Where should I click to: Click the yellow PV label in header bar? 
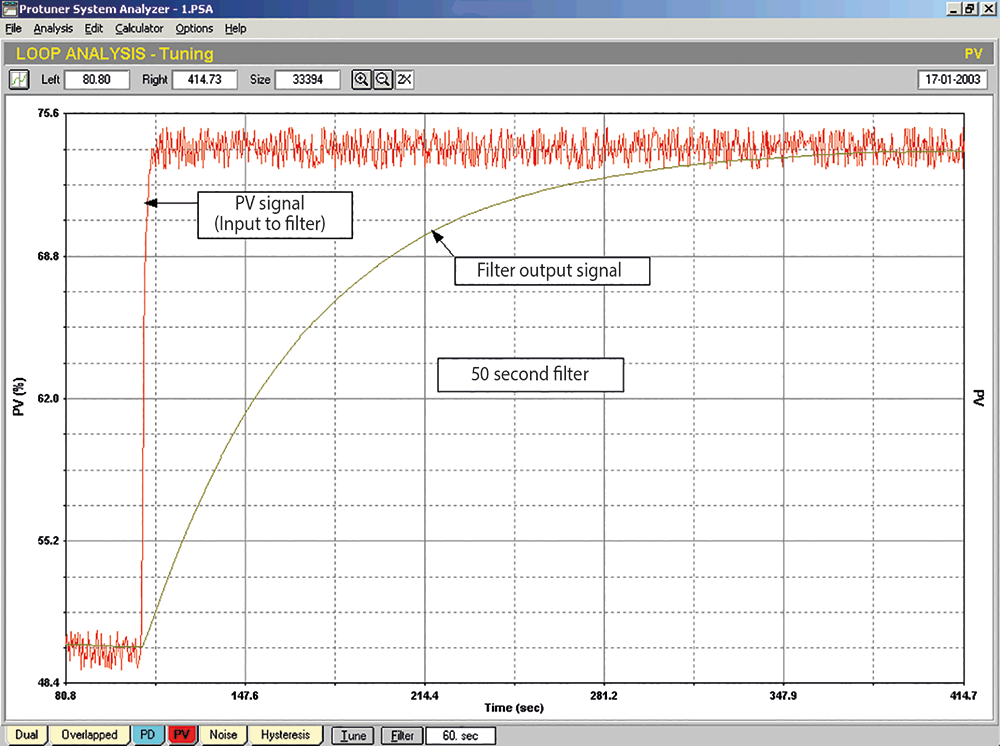pyautogui.click(x=974, y=54)
